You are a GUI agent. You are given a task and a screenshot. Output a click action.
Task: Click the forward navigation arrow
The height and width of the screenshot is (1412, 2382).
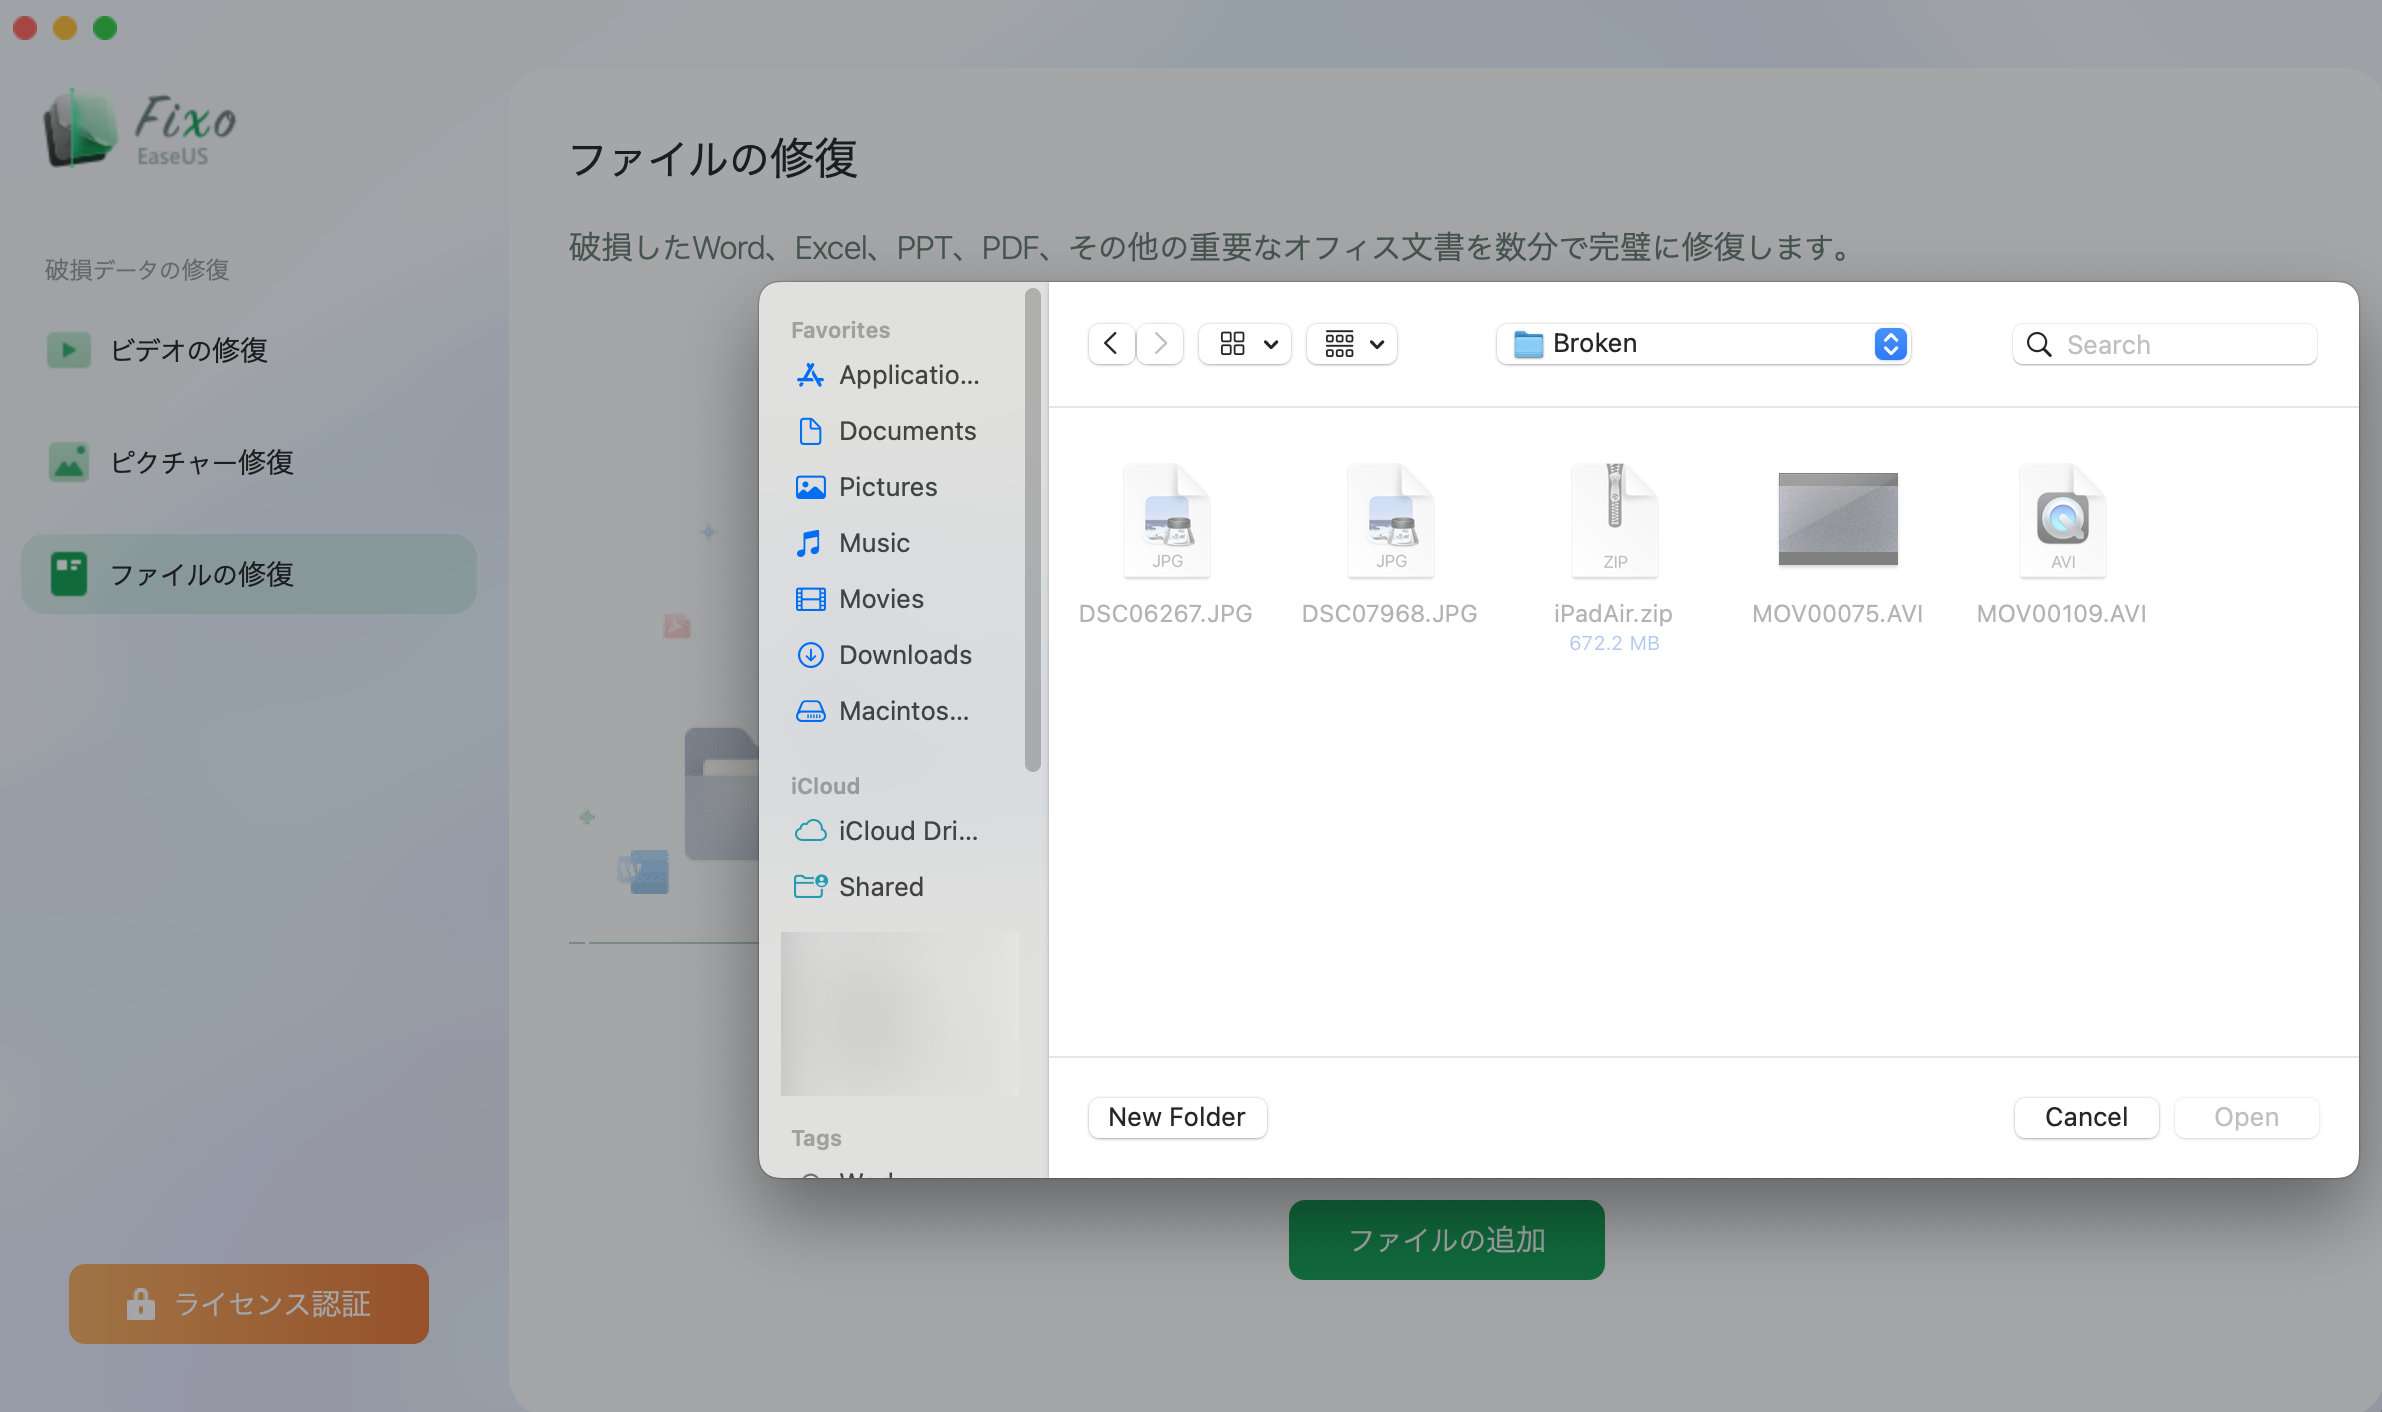(1160, 344)
